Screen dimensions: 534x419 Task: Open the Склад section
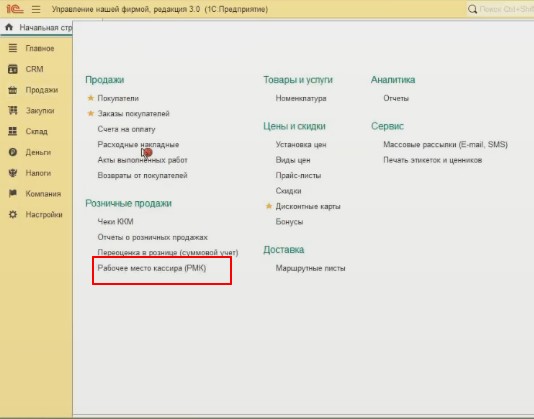(36, 131)
